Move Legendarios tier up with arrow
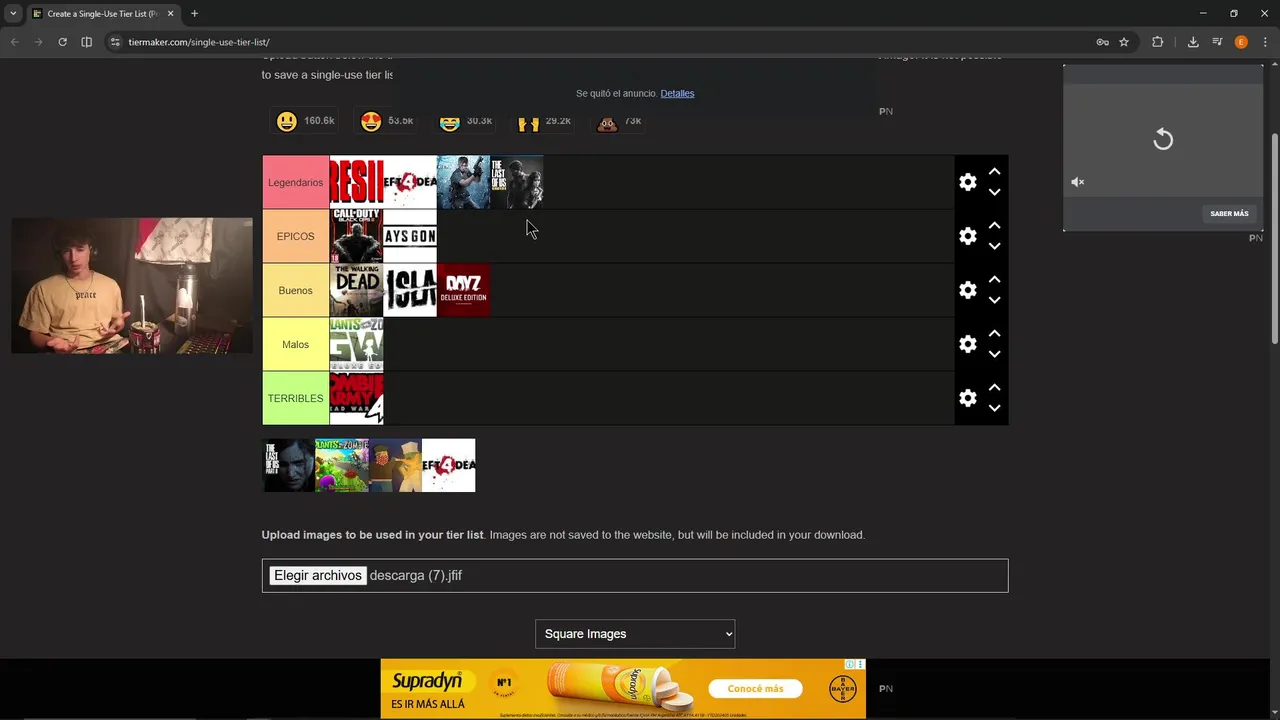Image resolution: width=1280 pixels, height=720 pixels. (x=994, y=172)
